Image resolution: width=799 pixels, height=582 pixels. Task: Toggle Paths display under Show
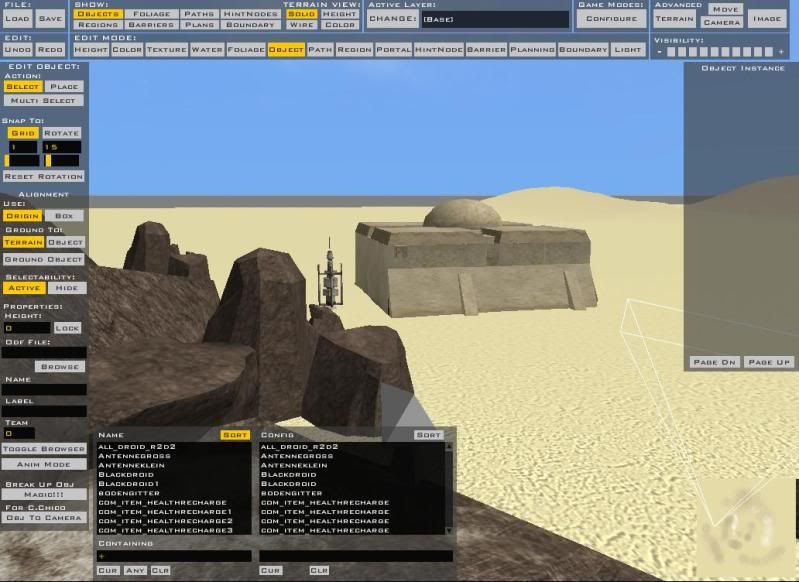coord(199,14)
